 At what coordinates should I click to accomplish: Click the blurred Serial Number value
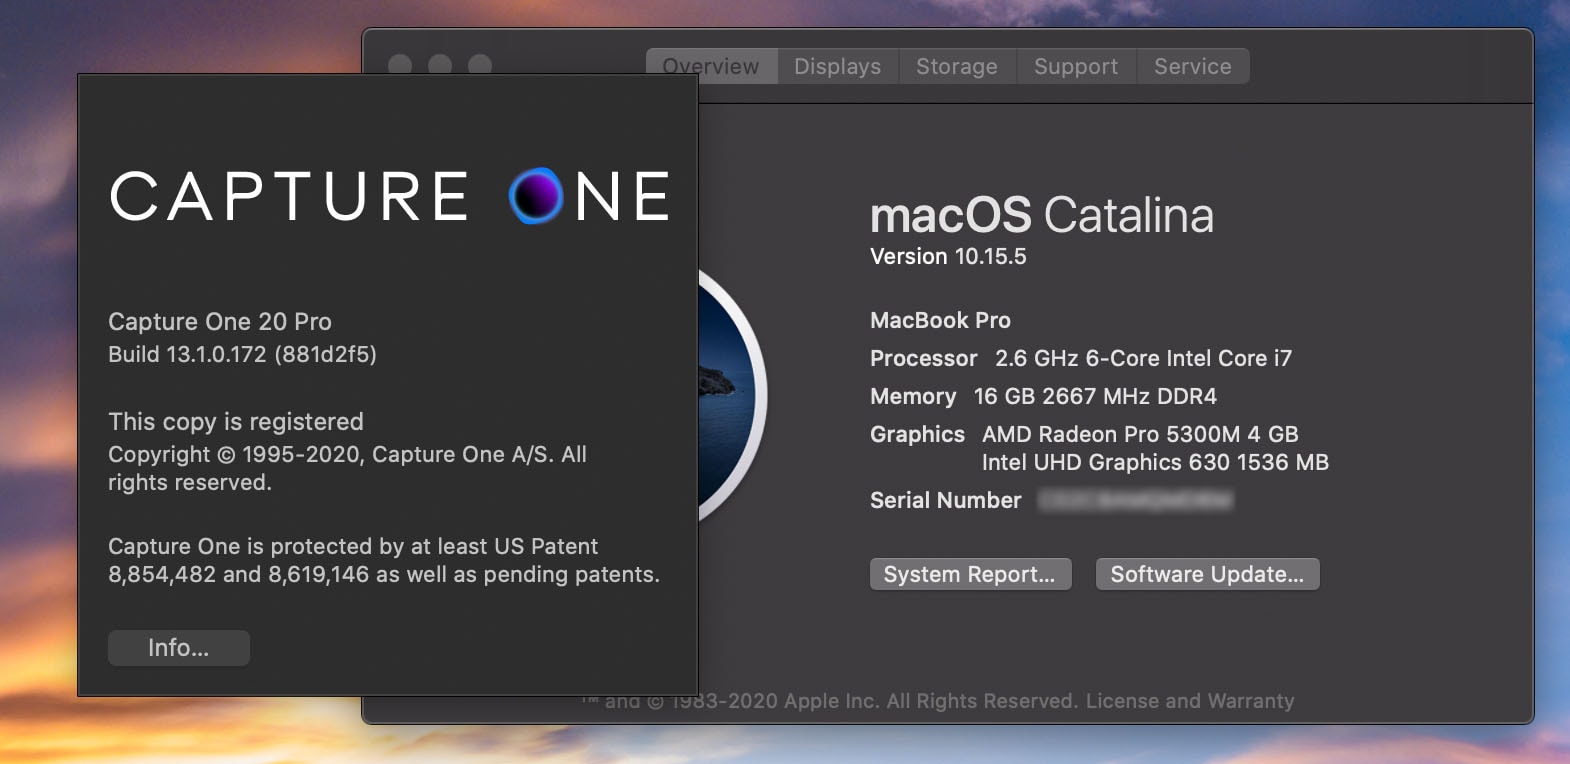tap(1136, 500)
